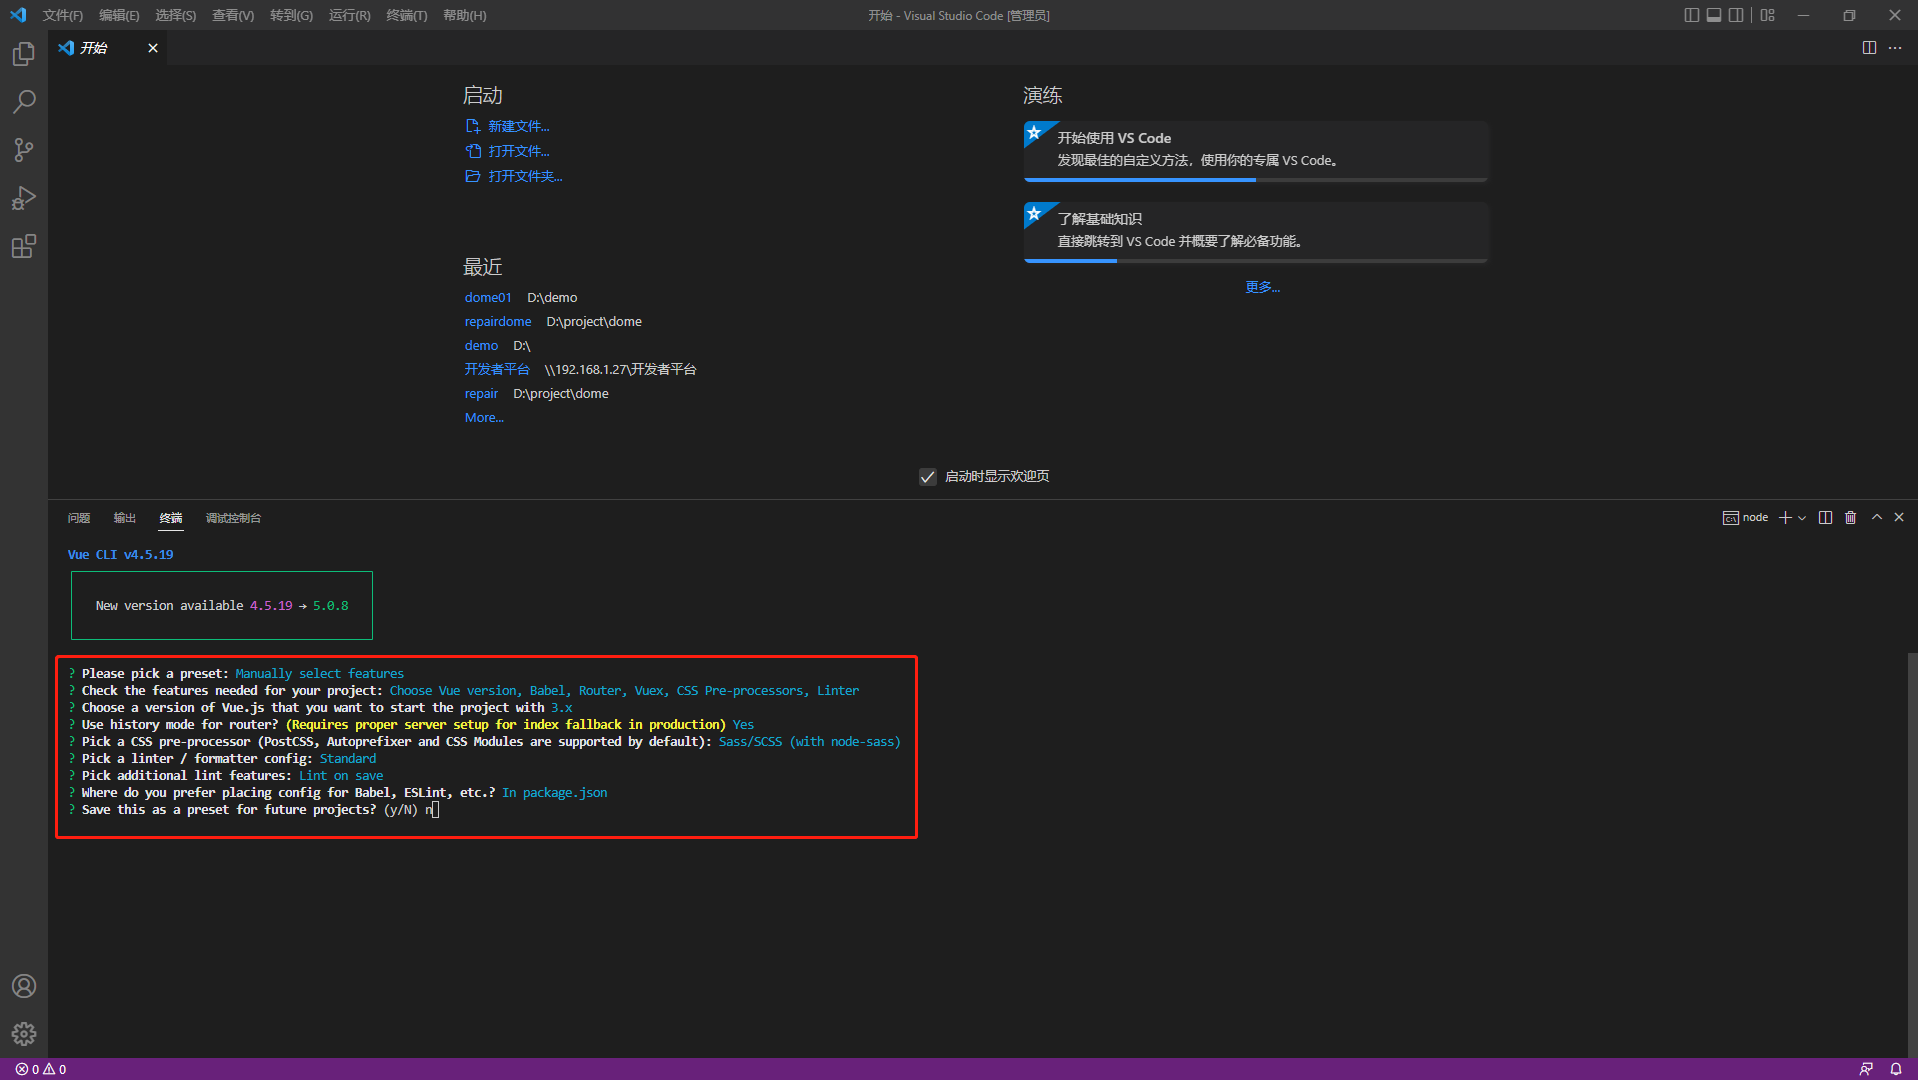Screen dimensions: 1918x1080
Task: Click the 打开文件夹... link
Action: tap(525, 176)
